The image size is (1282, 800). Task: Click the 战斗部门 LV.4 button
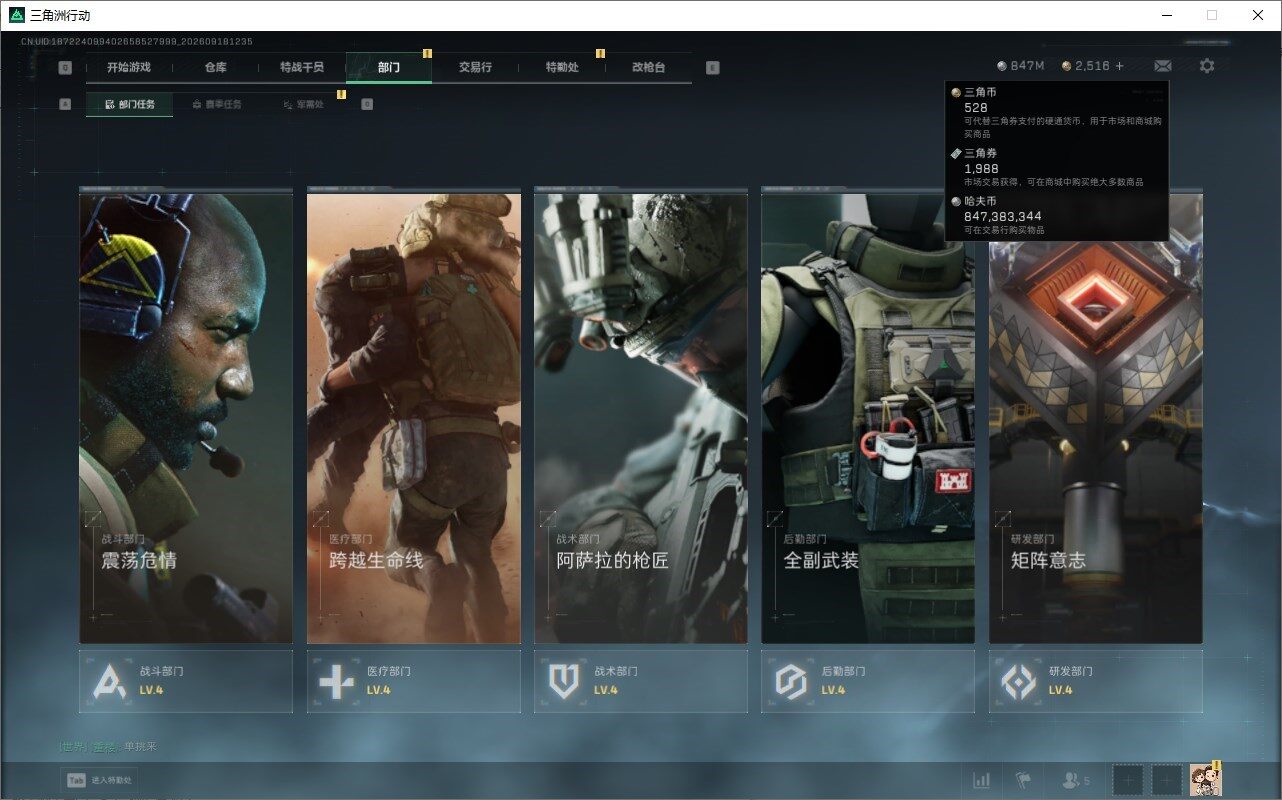pos(186,681)
